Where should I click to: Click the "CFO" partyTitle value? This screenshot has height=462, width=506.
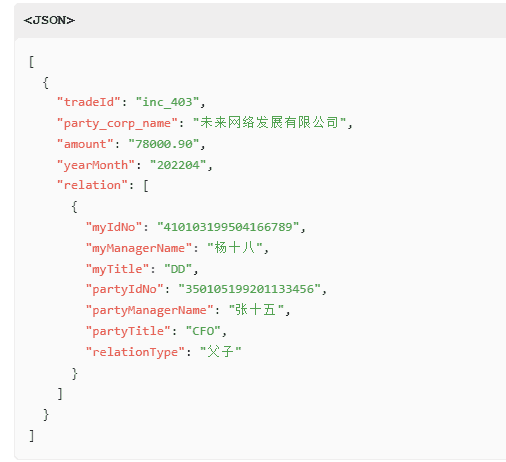click(203, 331)
